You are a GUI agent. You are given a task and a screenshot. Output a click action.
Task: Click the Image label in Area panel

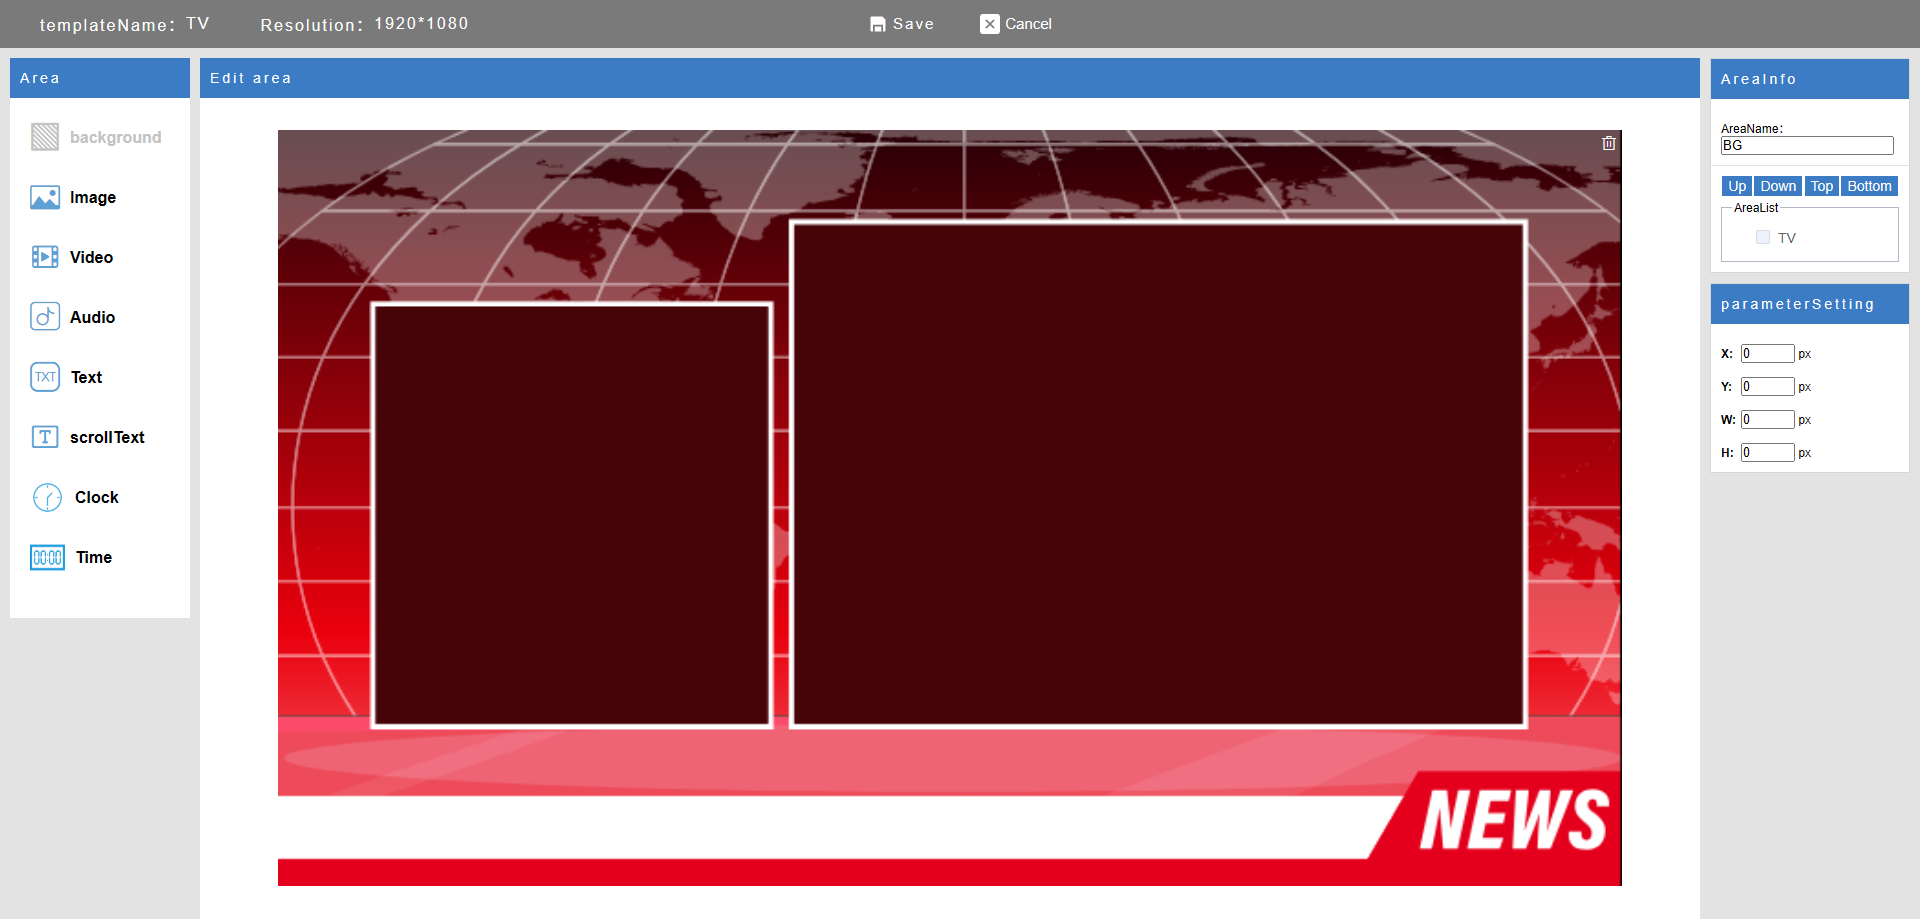(x=93, y=197)
